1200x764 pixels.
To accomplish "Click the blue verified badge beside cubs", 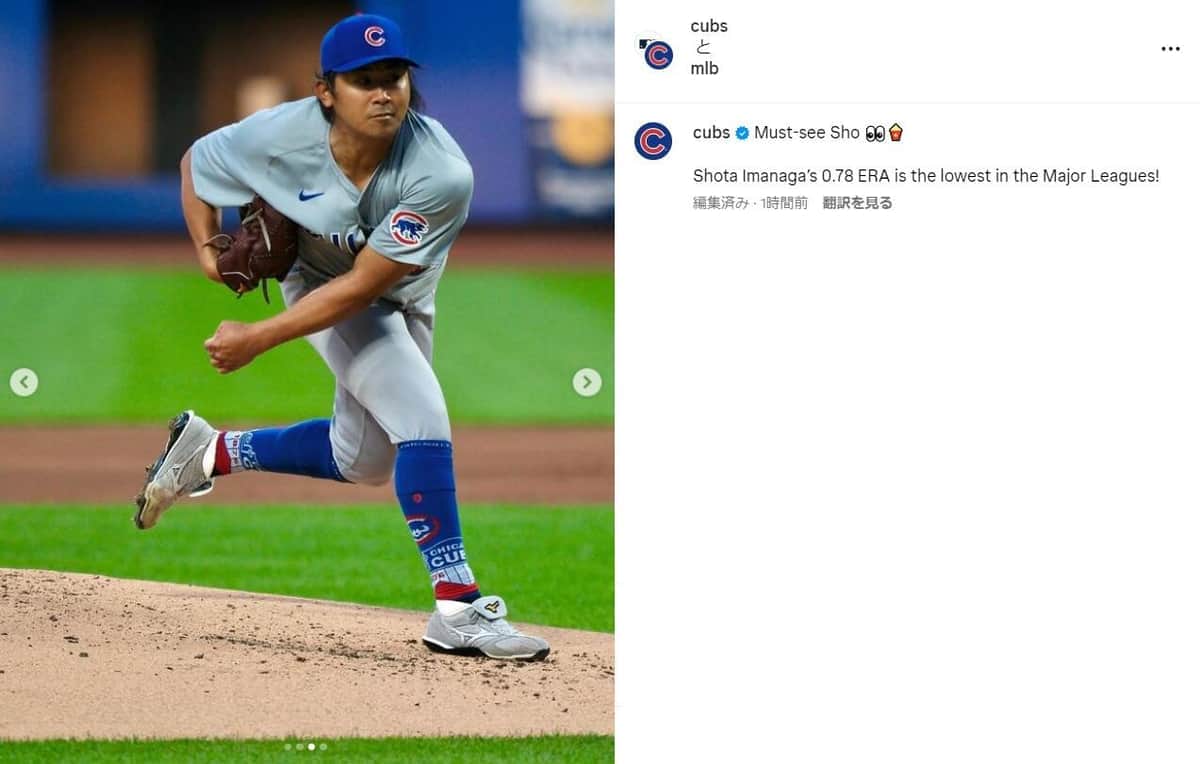I will tap(742, 133).
